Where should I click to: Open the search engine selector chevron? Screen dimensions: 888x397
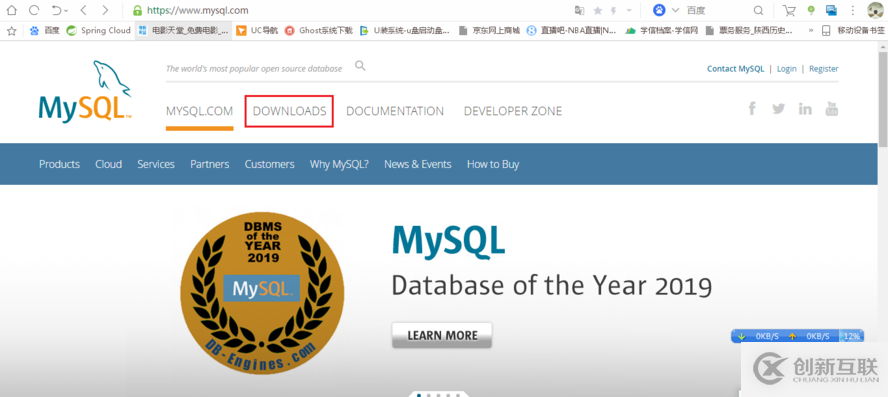[675, 10]
